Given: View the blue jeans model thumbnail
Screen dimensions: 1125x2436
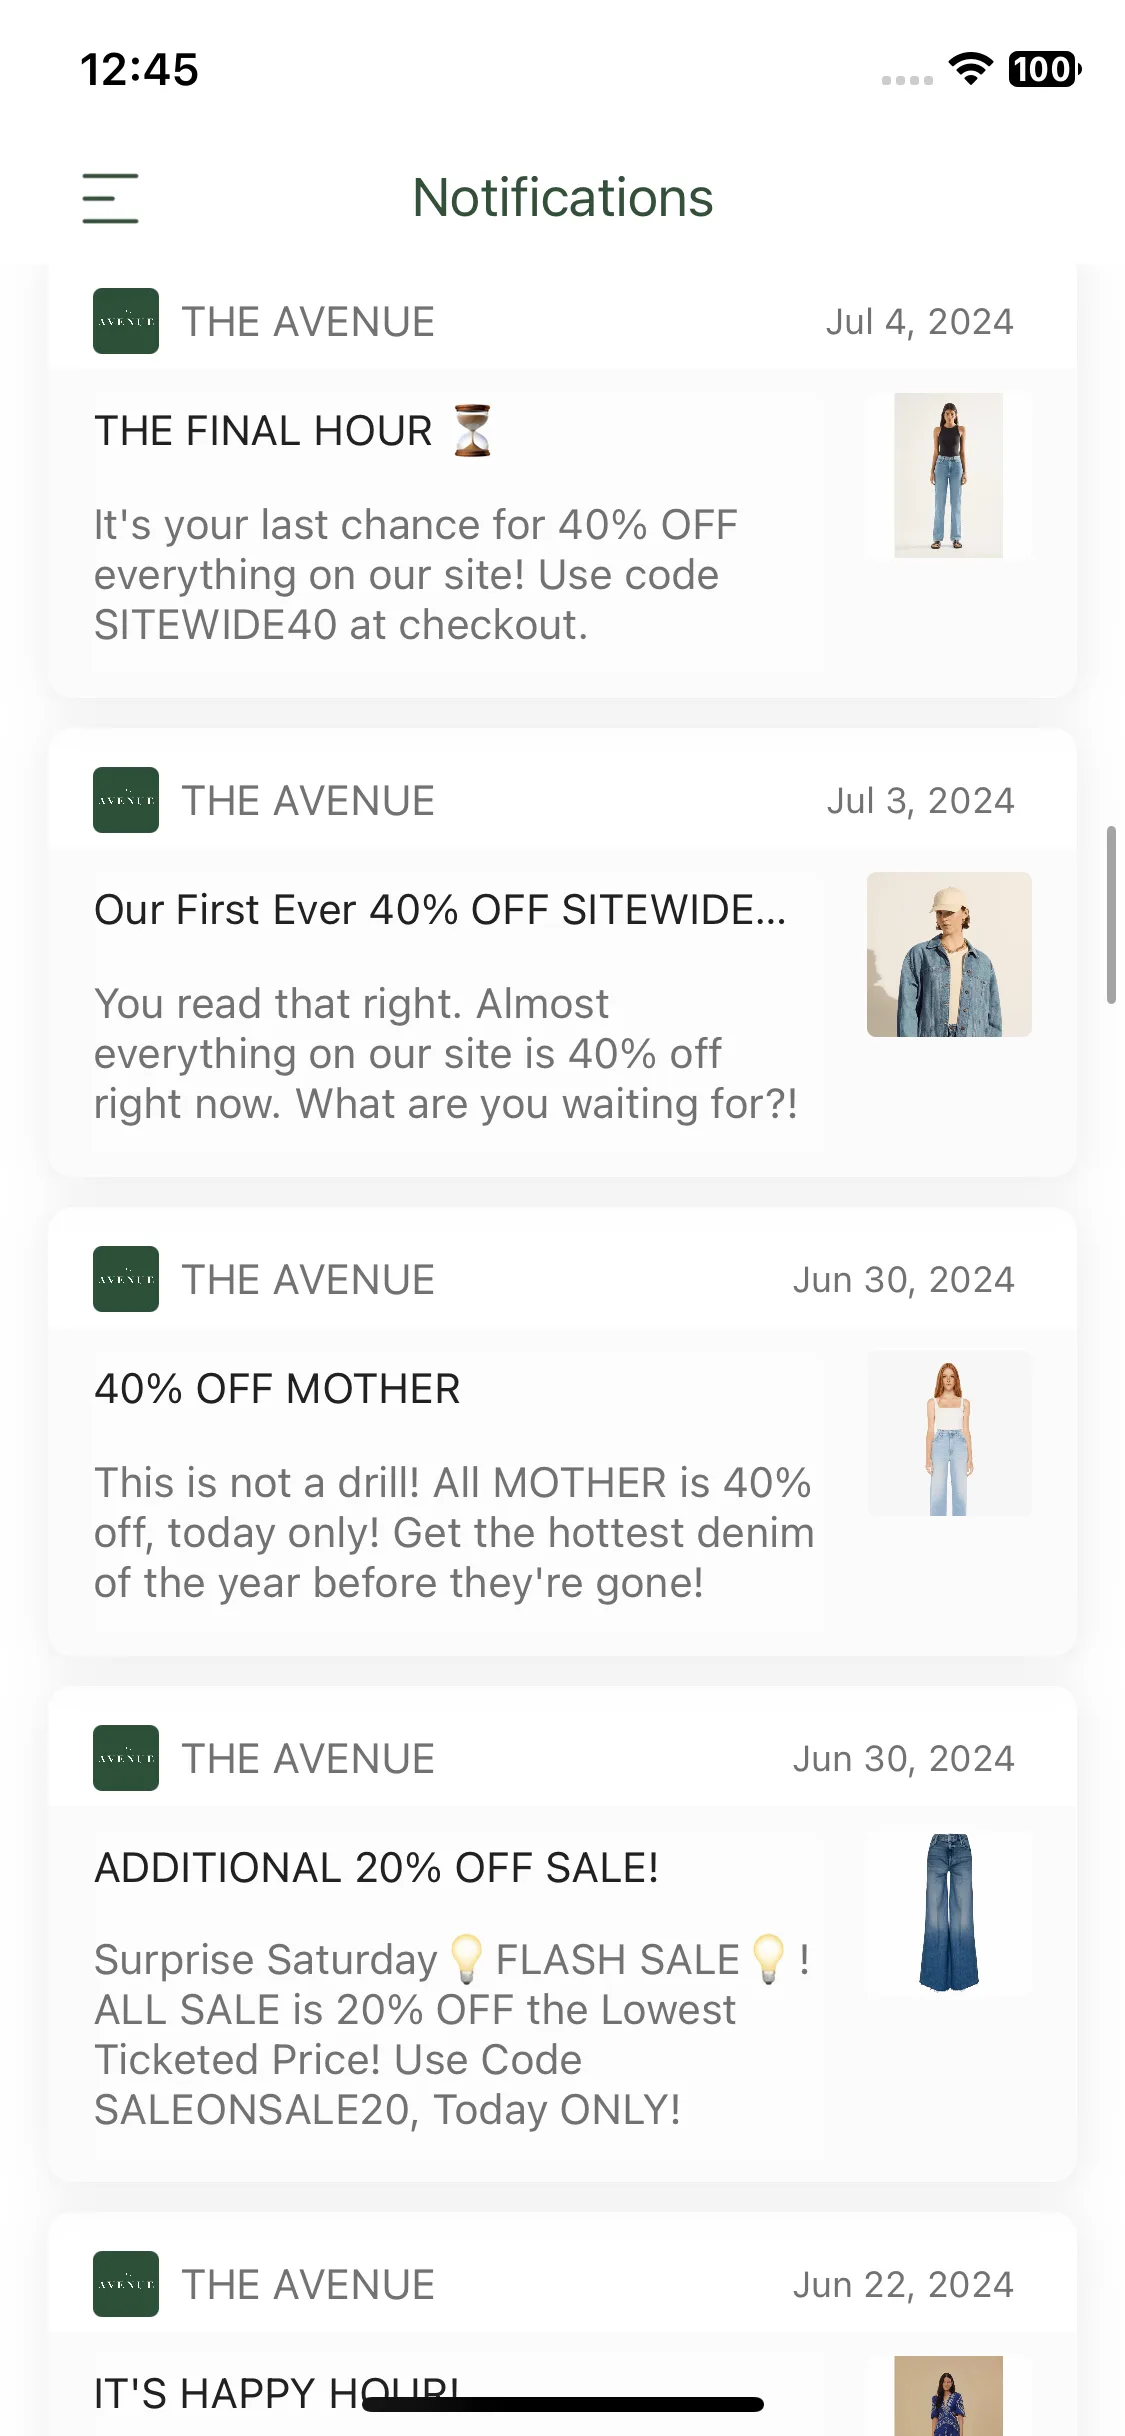Looking at the screenshot, I should (x=949, y=475).
